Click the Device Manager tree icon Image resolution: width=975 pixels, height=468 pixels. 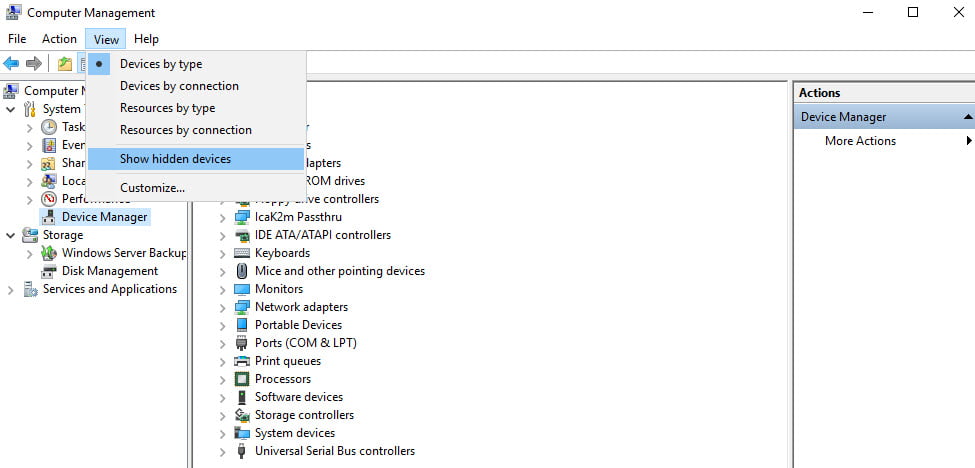pyautogui.click(x=49, y=217)
